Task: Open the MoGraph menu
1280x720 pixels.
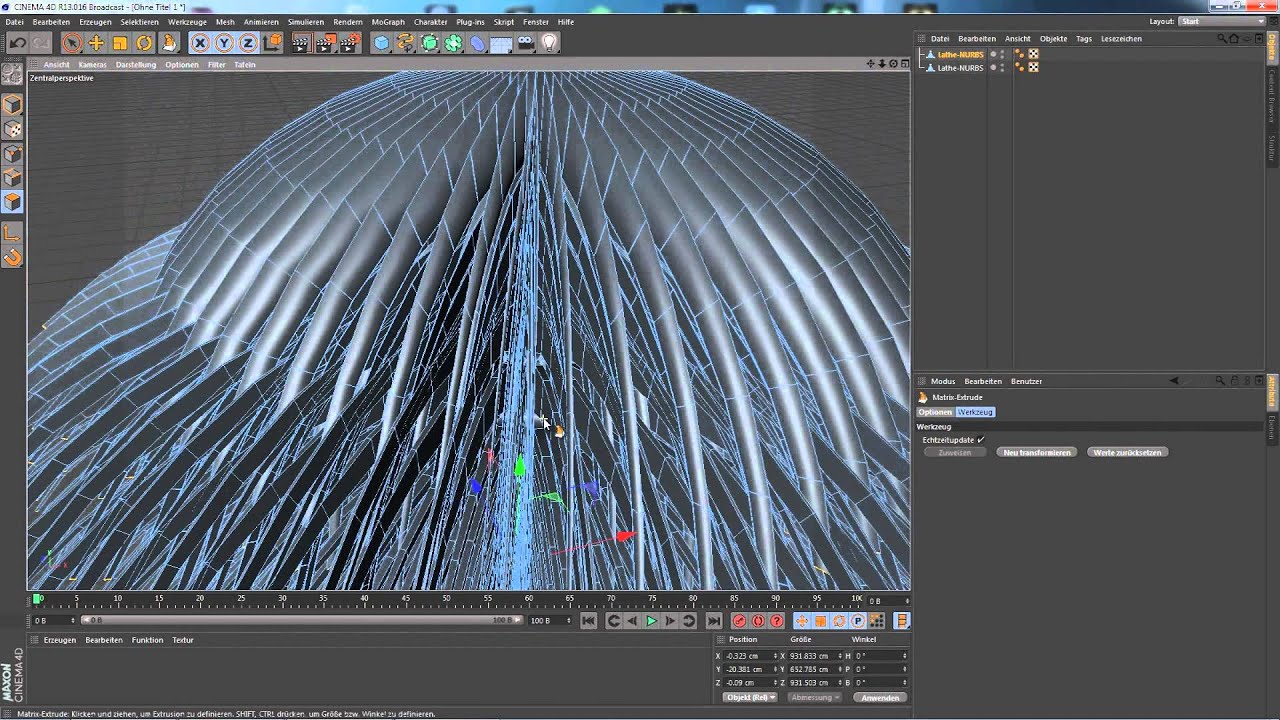Action: tap(388, 22)
